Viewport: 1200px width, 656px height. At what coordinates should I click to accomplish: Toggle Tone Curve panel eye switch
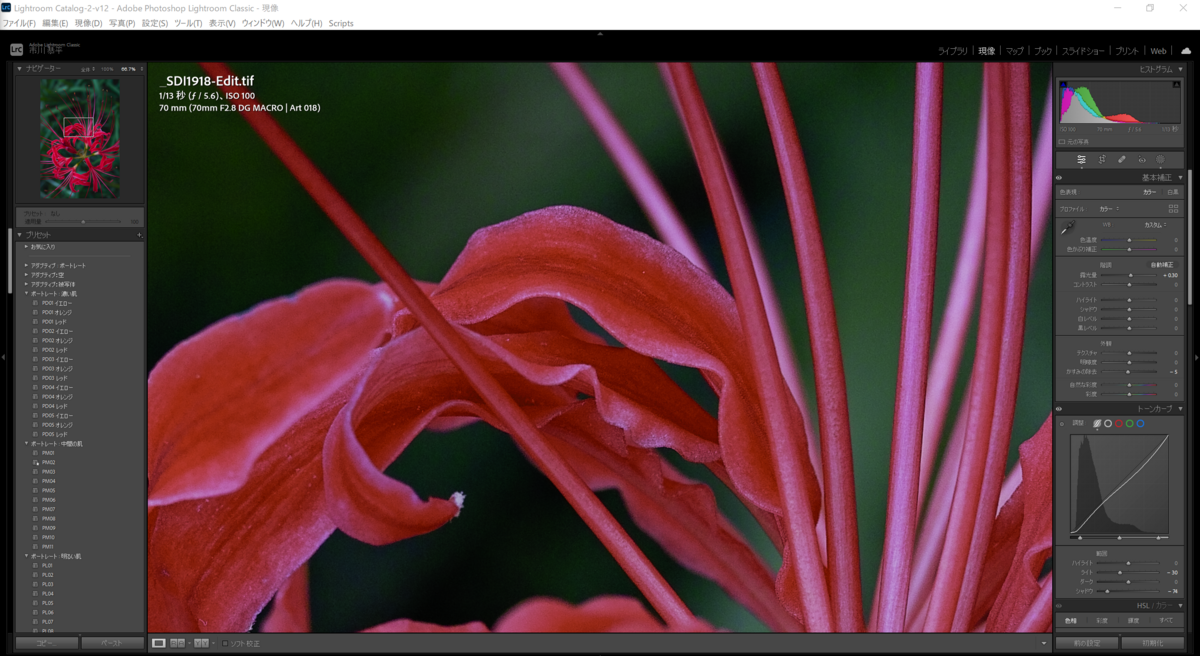pos(1059,409)
